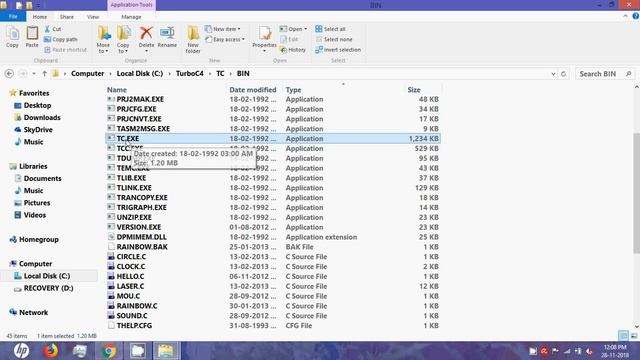640x360 pixels.
Task: Open ribbon Help icon
Action: 636,16
